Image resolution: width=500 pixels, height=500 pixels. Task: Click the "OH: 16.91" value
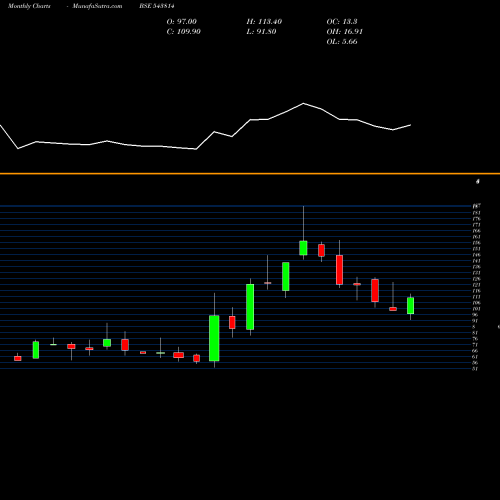coord(345,32)
